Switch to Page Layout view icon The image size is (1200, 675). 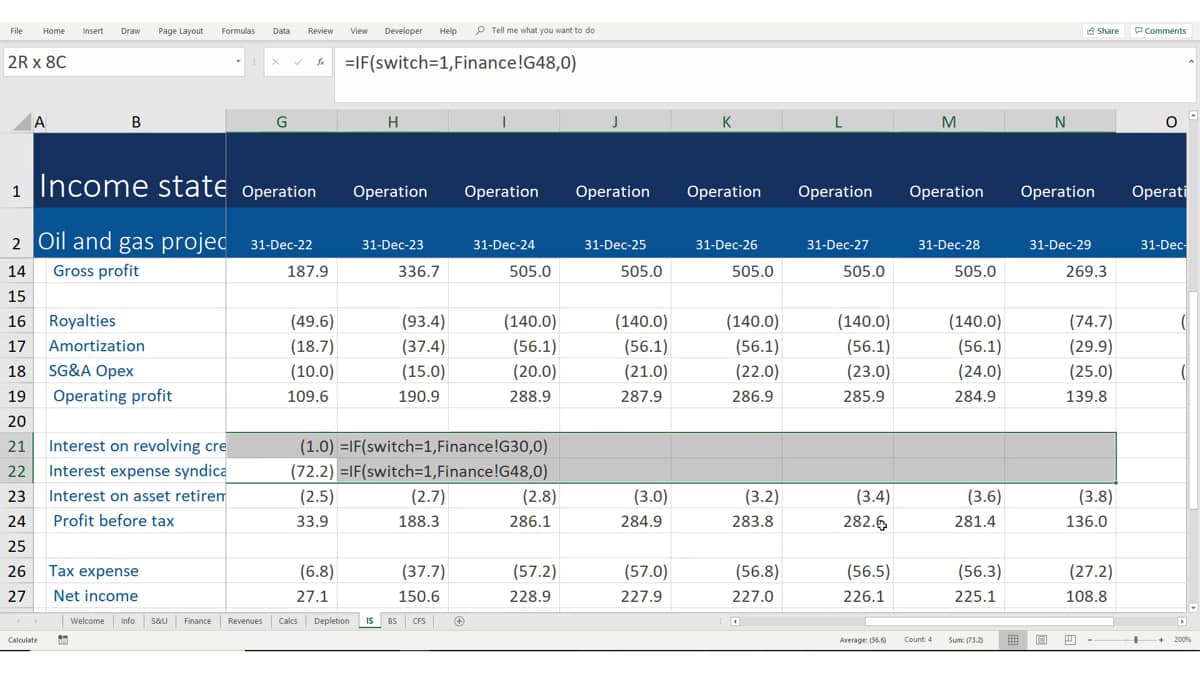coord(1041,640)
